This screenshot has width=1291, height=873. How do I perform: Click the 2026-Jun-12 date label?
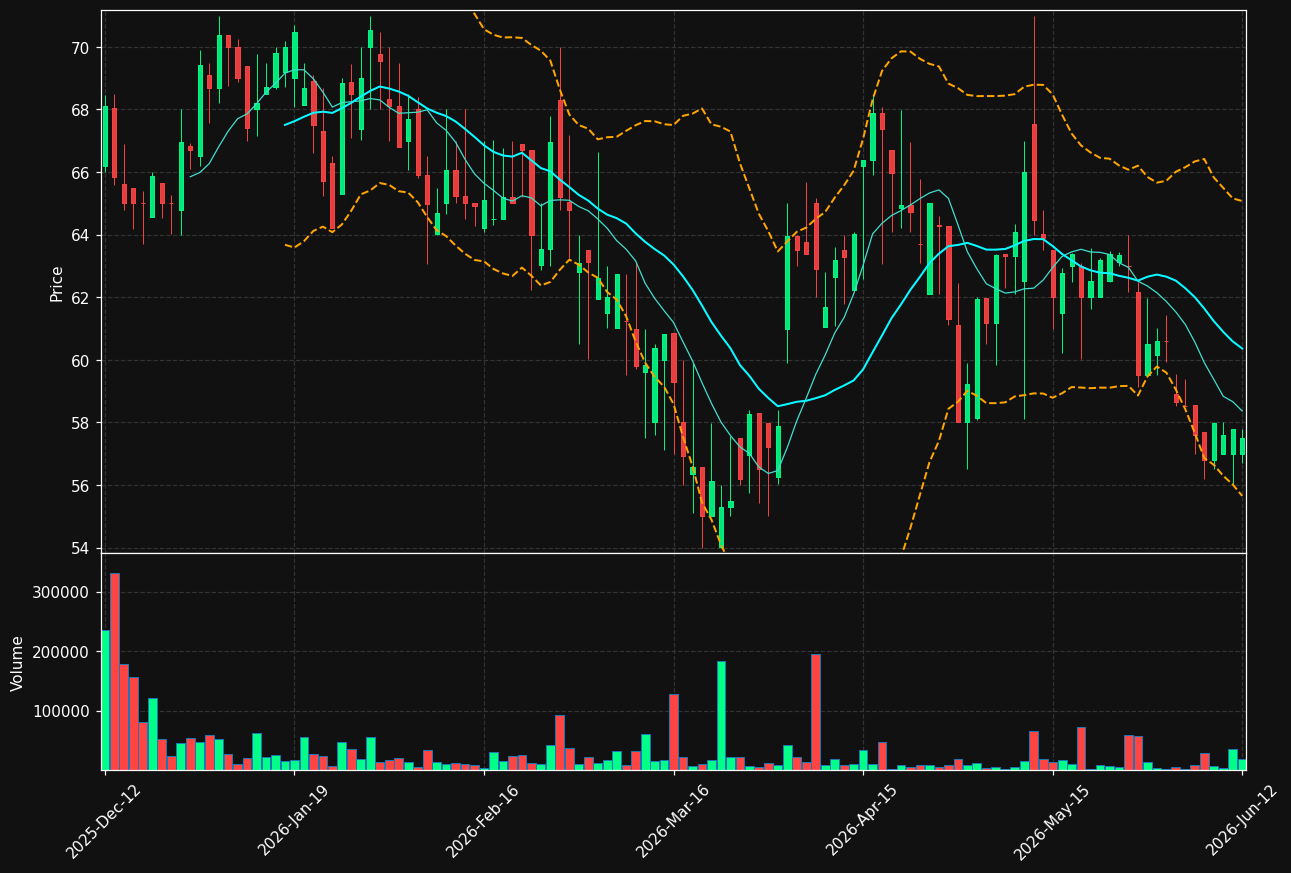pyautogui.click(x=1242, y=821)
